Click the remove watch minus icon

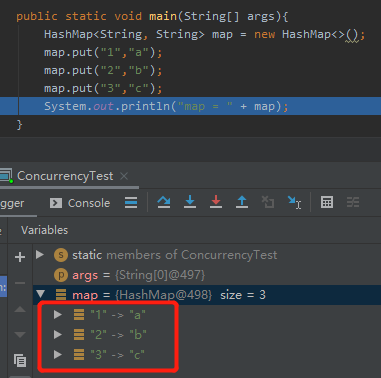pos(20,283)
